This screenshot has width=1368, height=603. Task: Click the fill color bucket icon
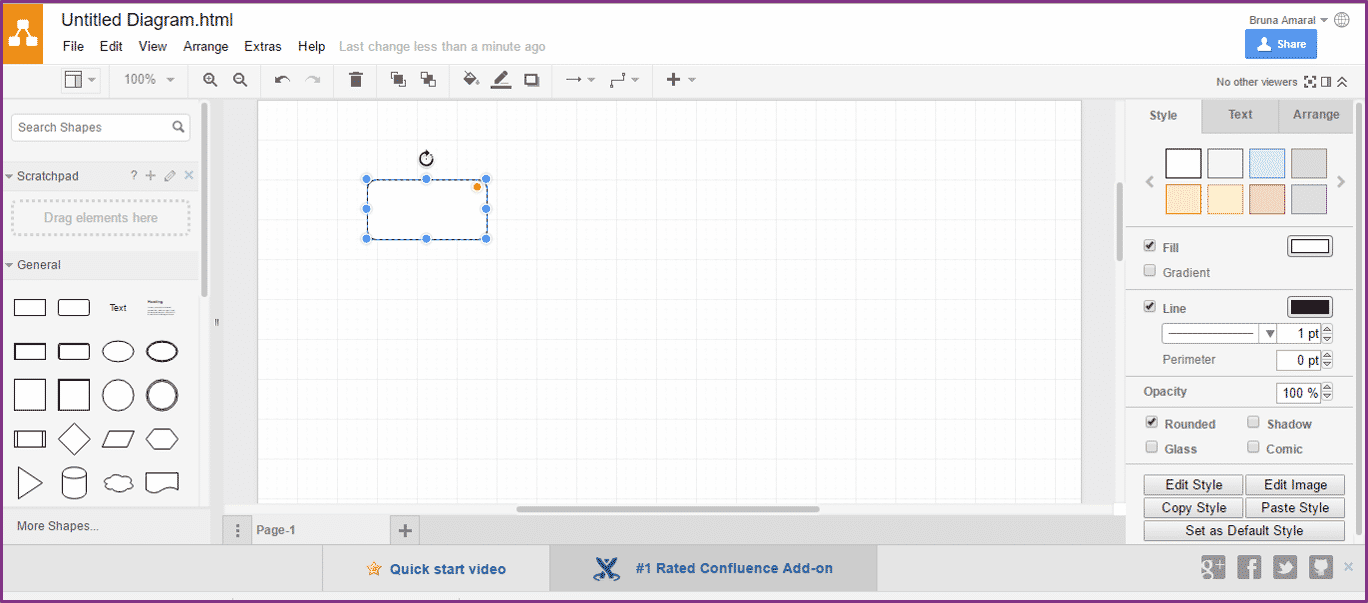pos(471,80)
